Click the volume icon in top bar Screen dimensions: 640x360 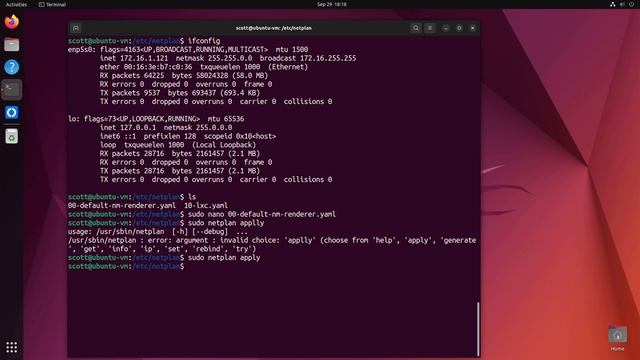(622, 4)
